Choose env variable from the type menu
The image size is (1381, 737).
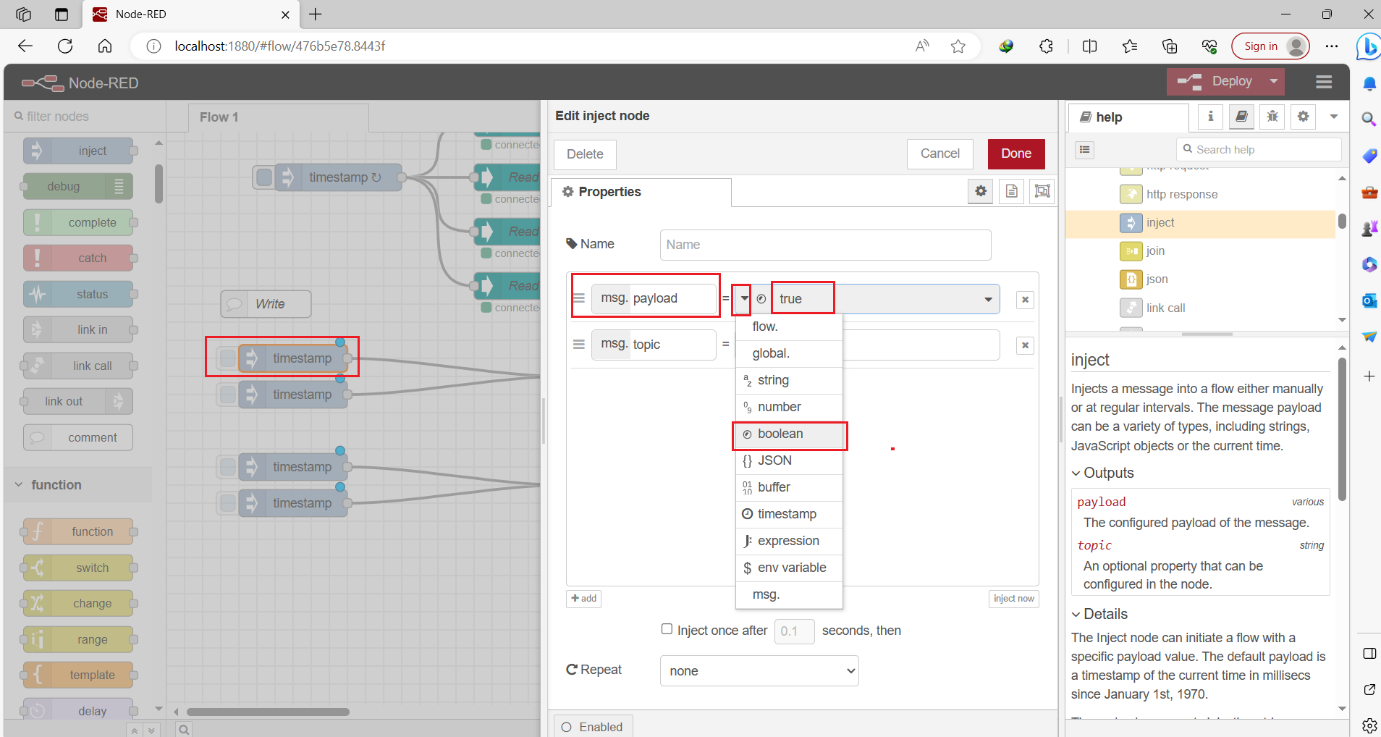point(789,568)
